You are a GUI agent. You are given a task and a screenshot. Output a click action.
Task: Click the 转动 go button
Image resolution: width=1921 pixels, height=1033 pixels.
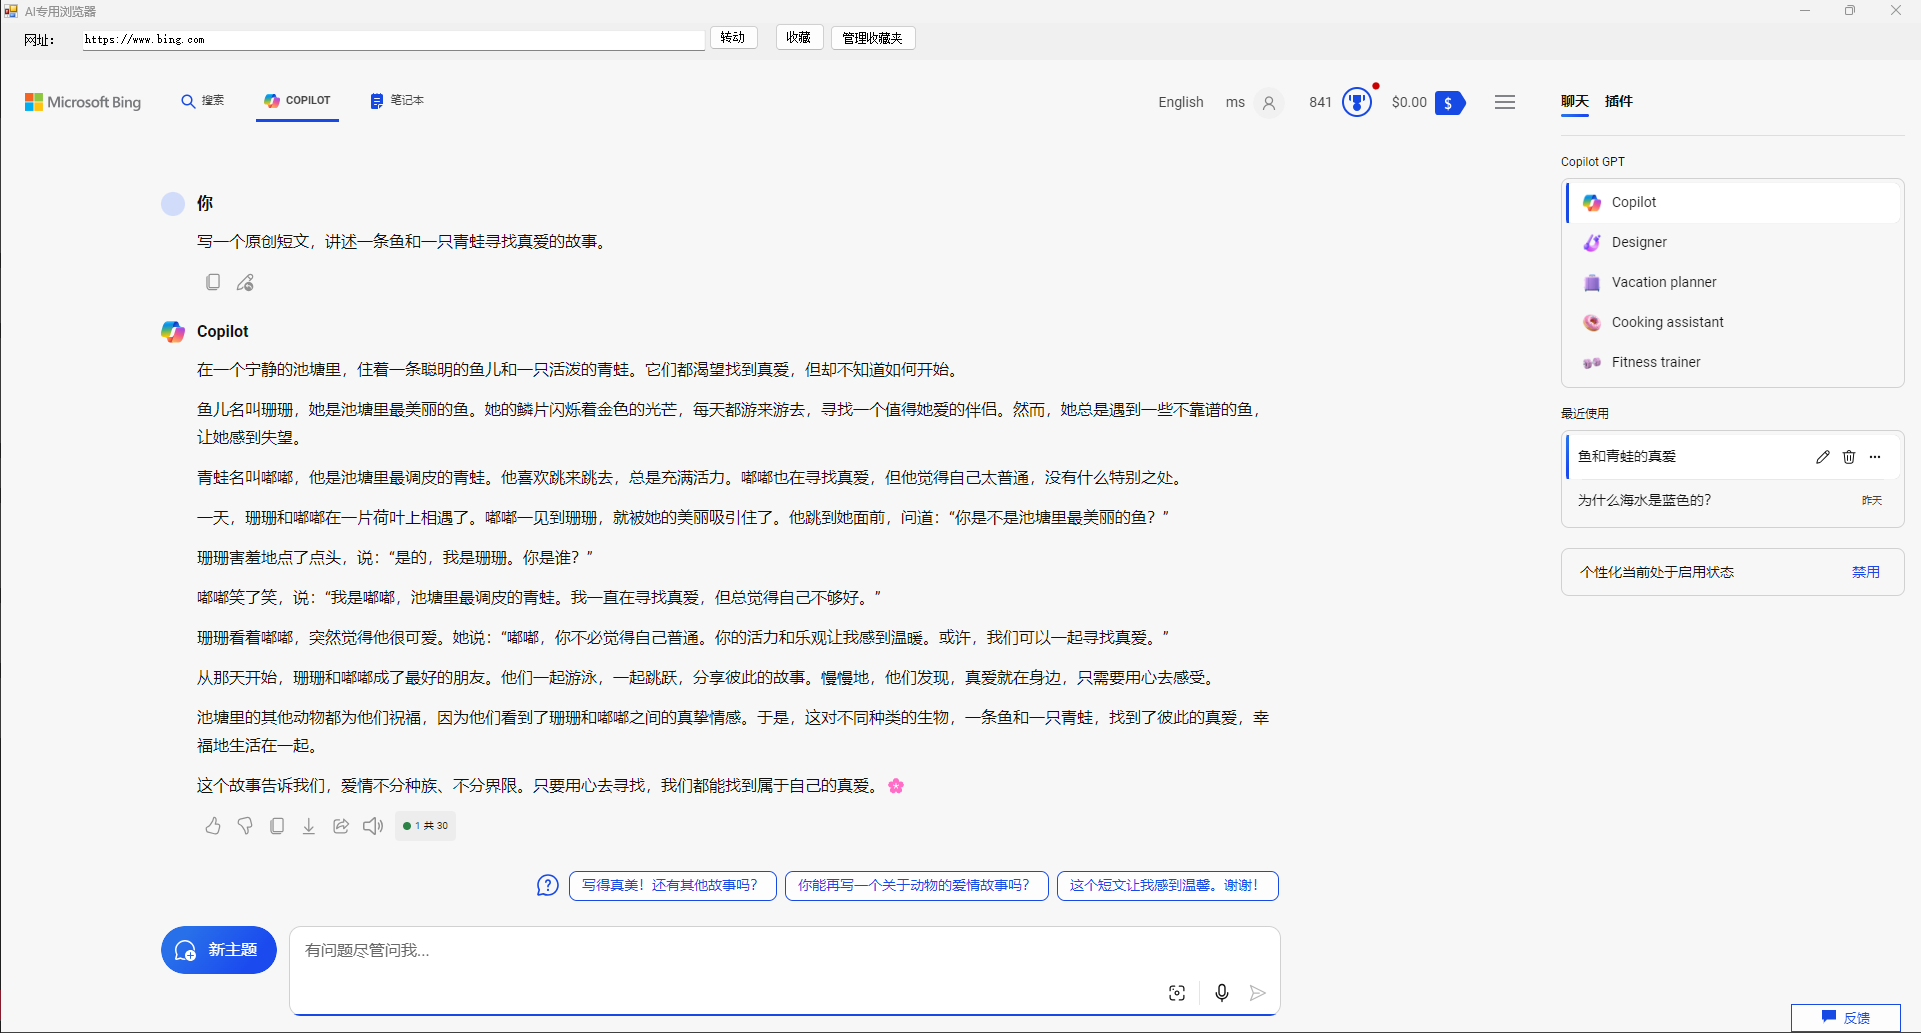(733, 38)
